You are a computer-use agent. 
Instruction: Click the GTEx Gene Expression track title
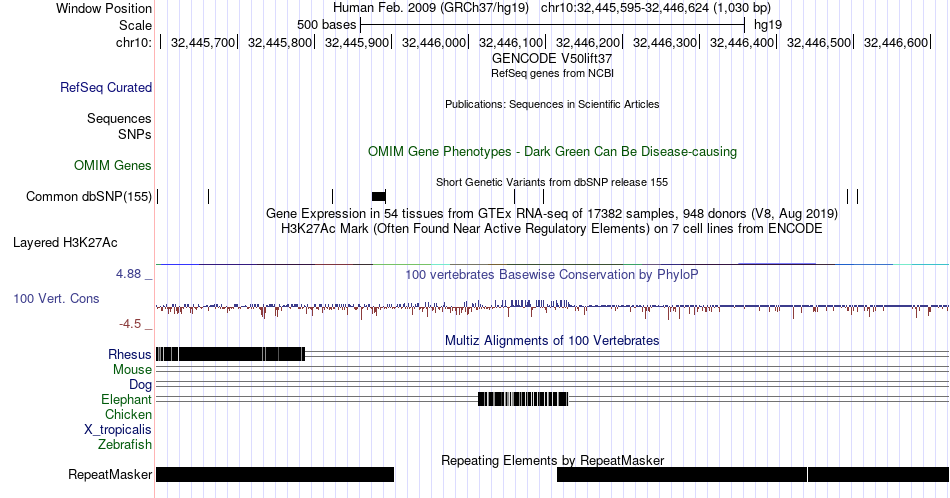click(552, 214)
